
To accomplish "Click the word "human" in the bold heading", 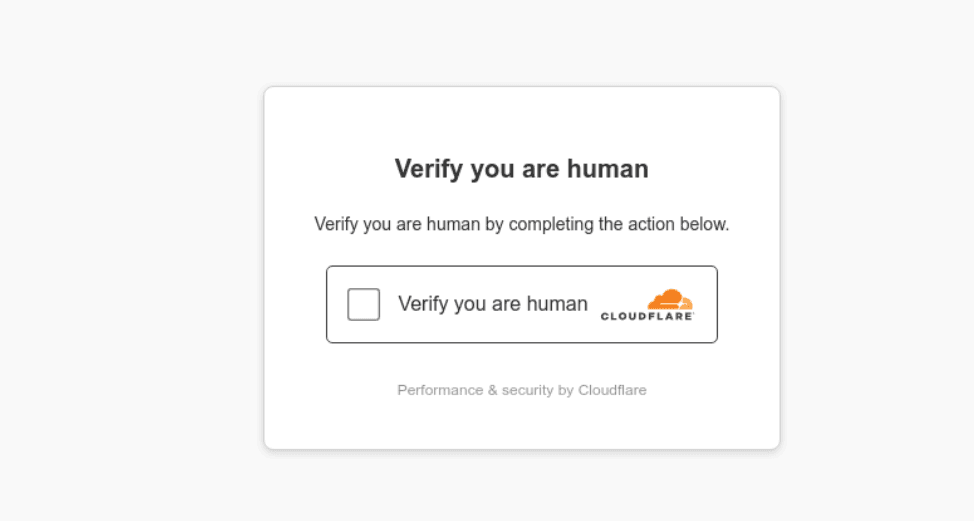I will 608,169.
